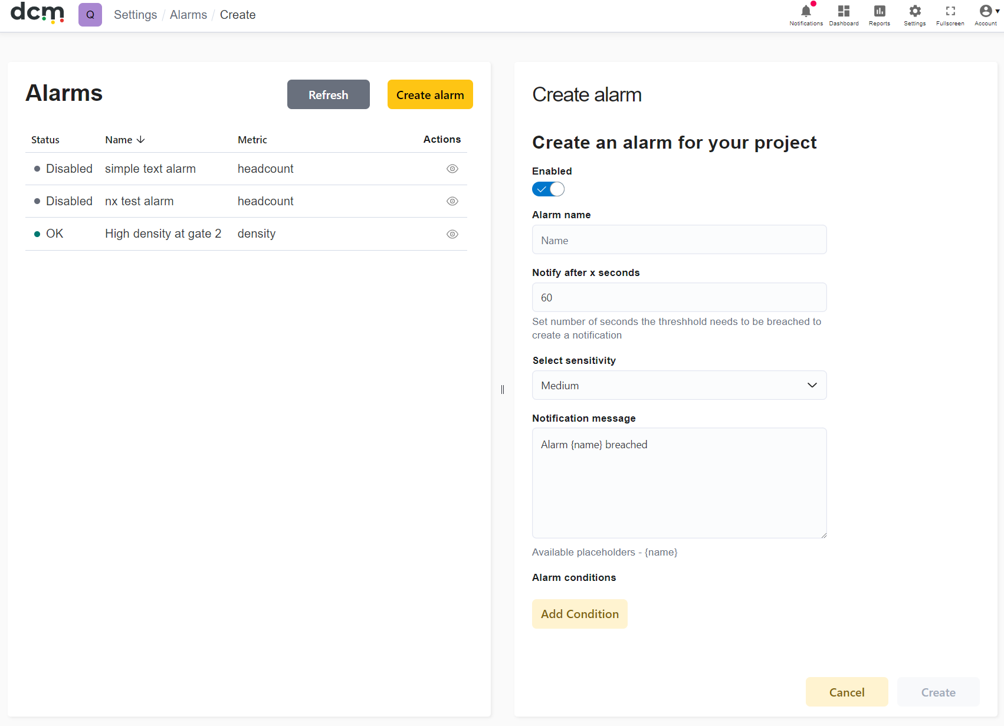Click the Add Condition button
The width and height of the screenshot is (1004, 726).
(x=579, y=614)
